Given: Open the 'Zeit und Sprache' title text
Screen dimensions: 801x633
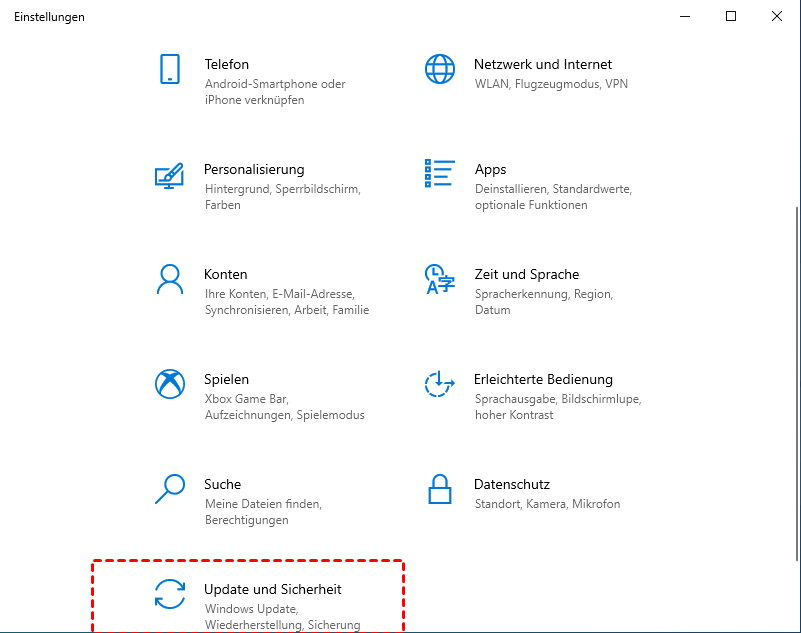Looking at the screenshot, I should coord(526,274).
